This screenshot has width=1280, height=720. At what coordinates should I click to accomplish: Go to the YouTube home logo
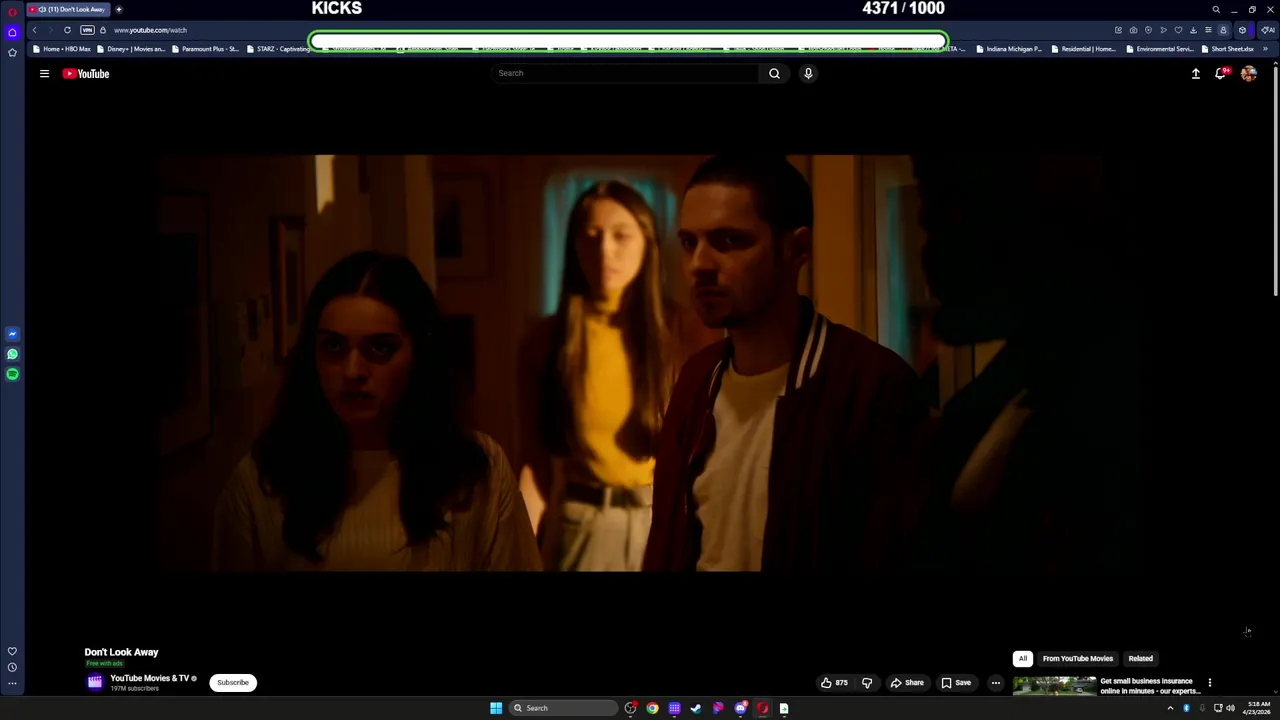coord(86,73)
